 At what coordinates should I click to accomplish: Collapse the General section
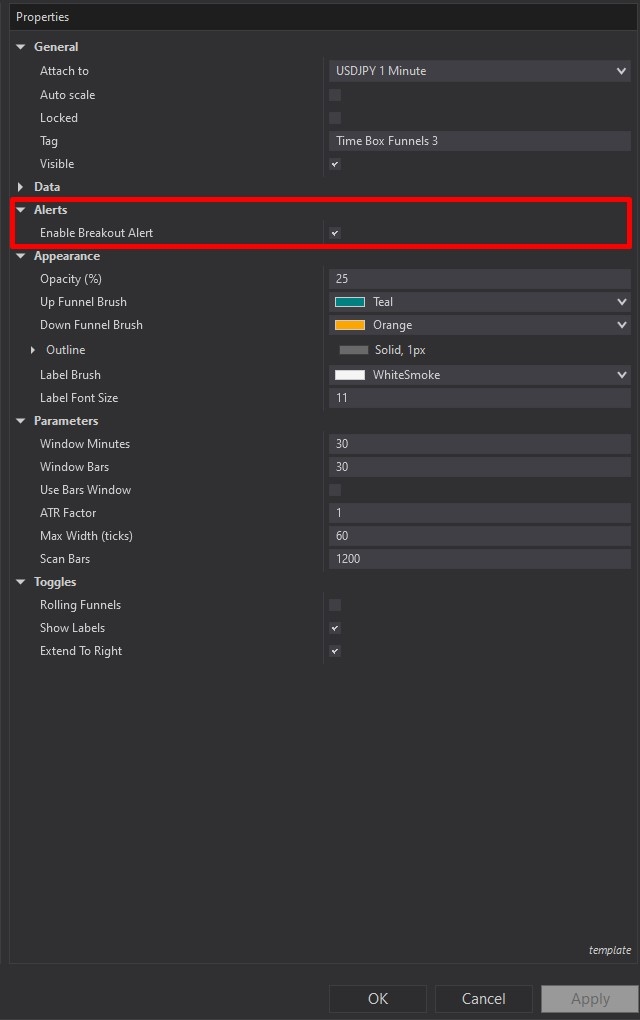21,46
